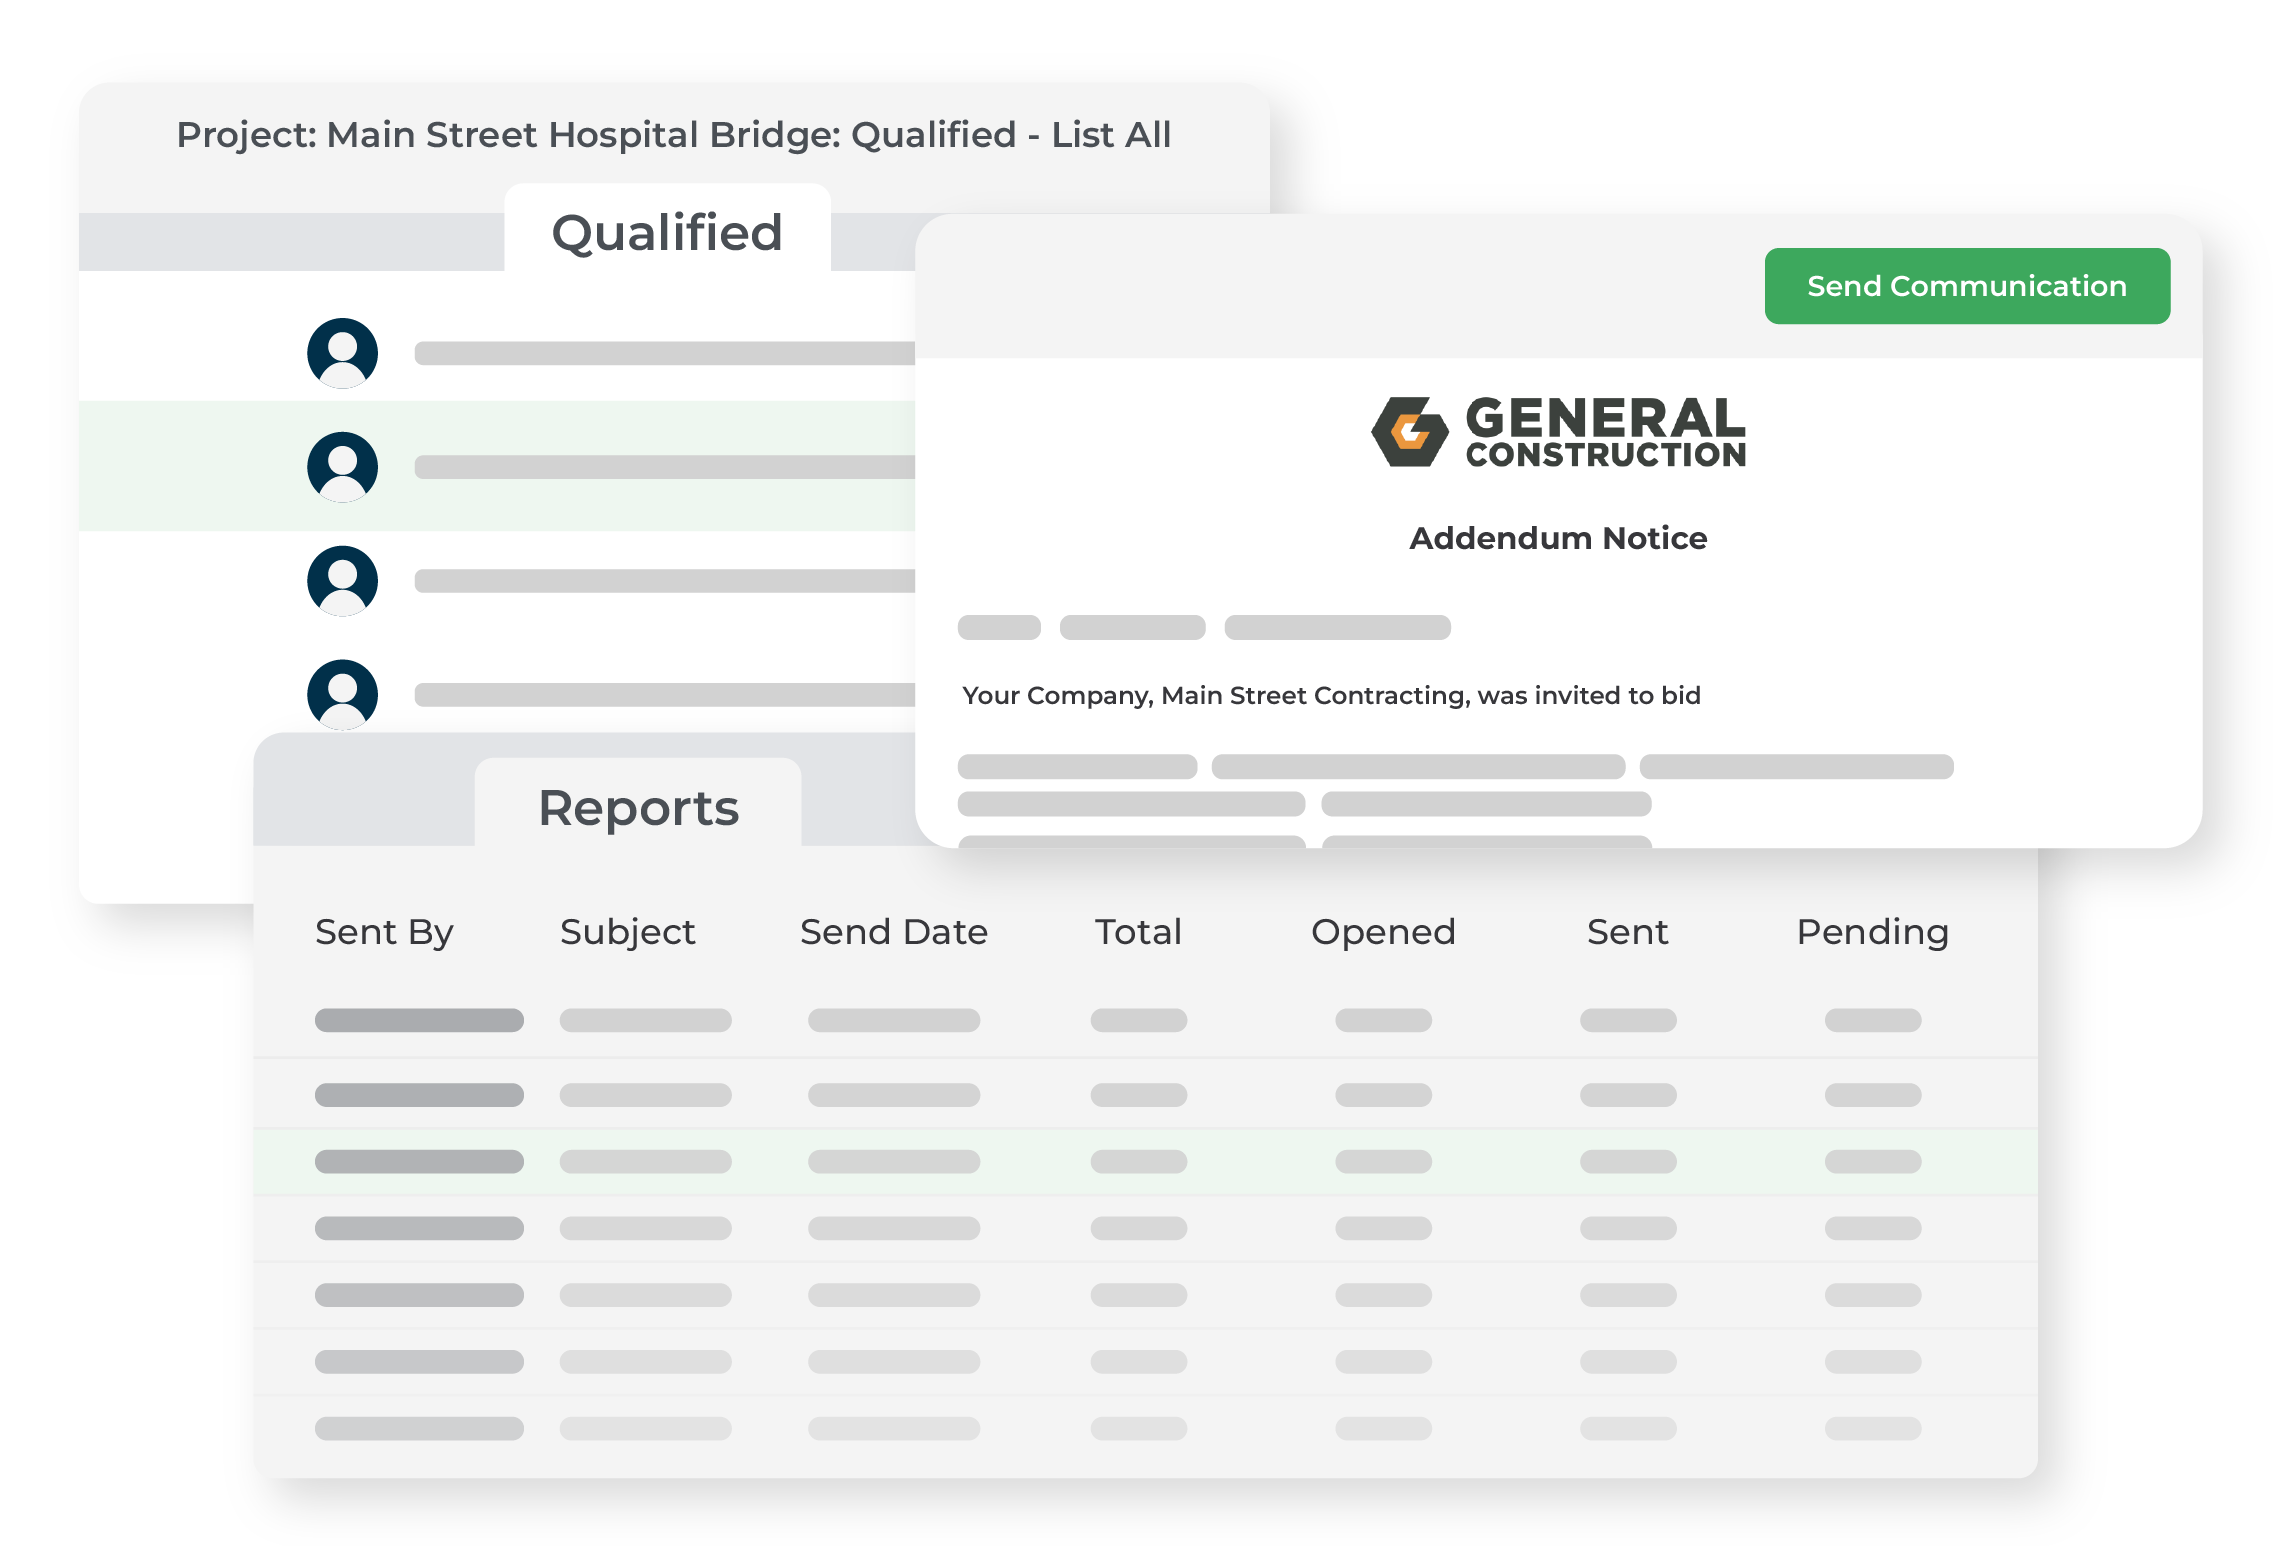Click the Total column header
The width and height of the screenshot is (2293, 1546).
click(1138, 932)
